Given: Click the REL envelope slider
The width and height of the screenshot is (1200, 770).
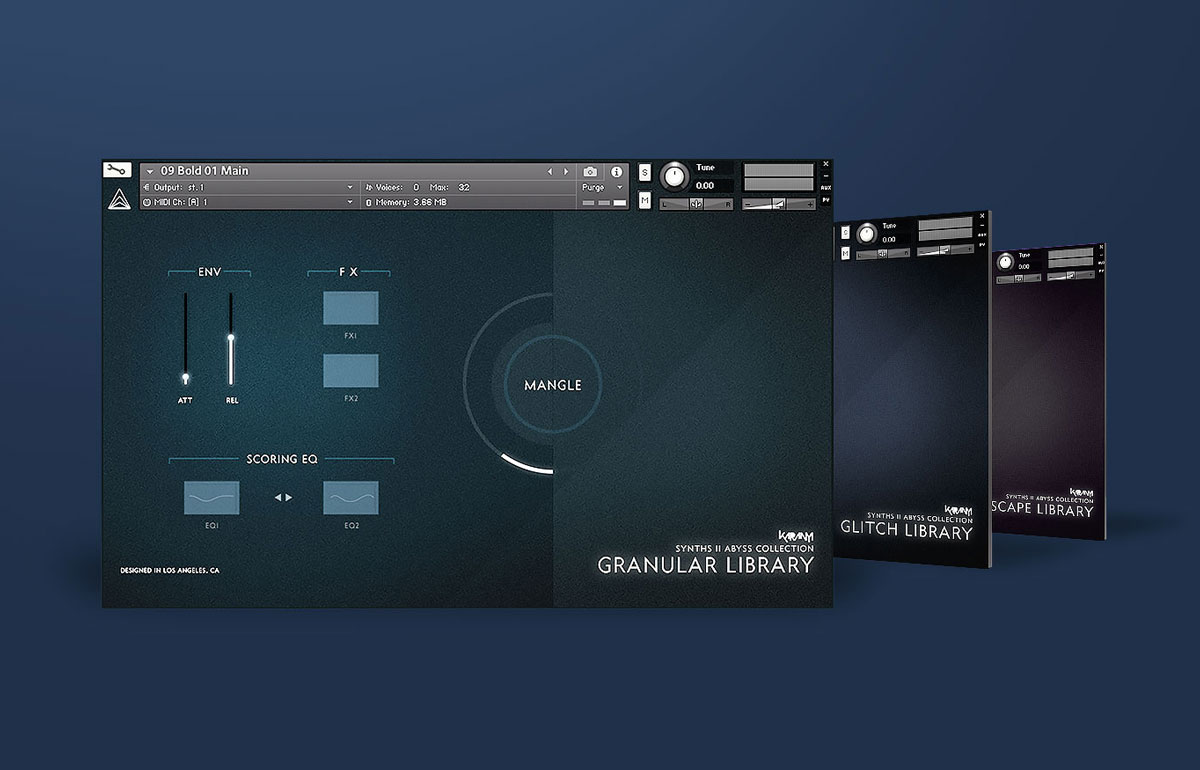Looking at the screenshot, I should (x=231, y=339).
